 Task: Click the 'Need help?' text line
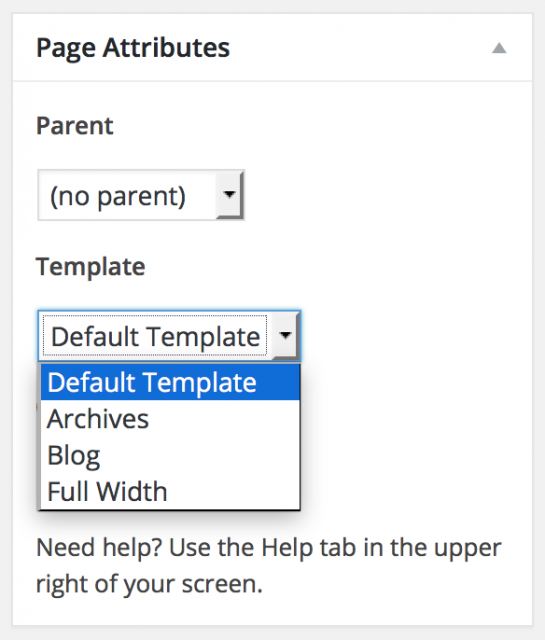coord(269,548)
